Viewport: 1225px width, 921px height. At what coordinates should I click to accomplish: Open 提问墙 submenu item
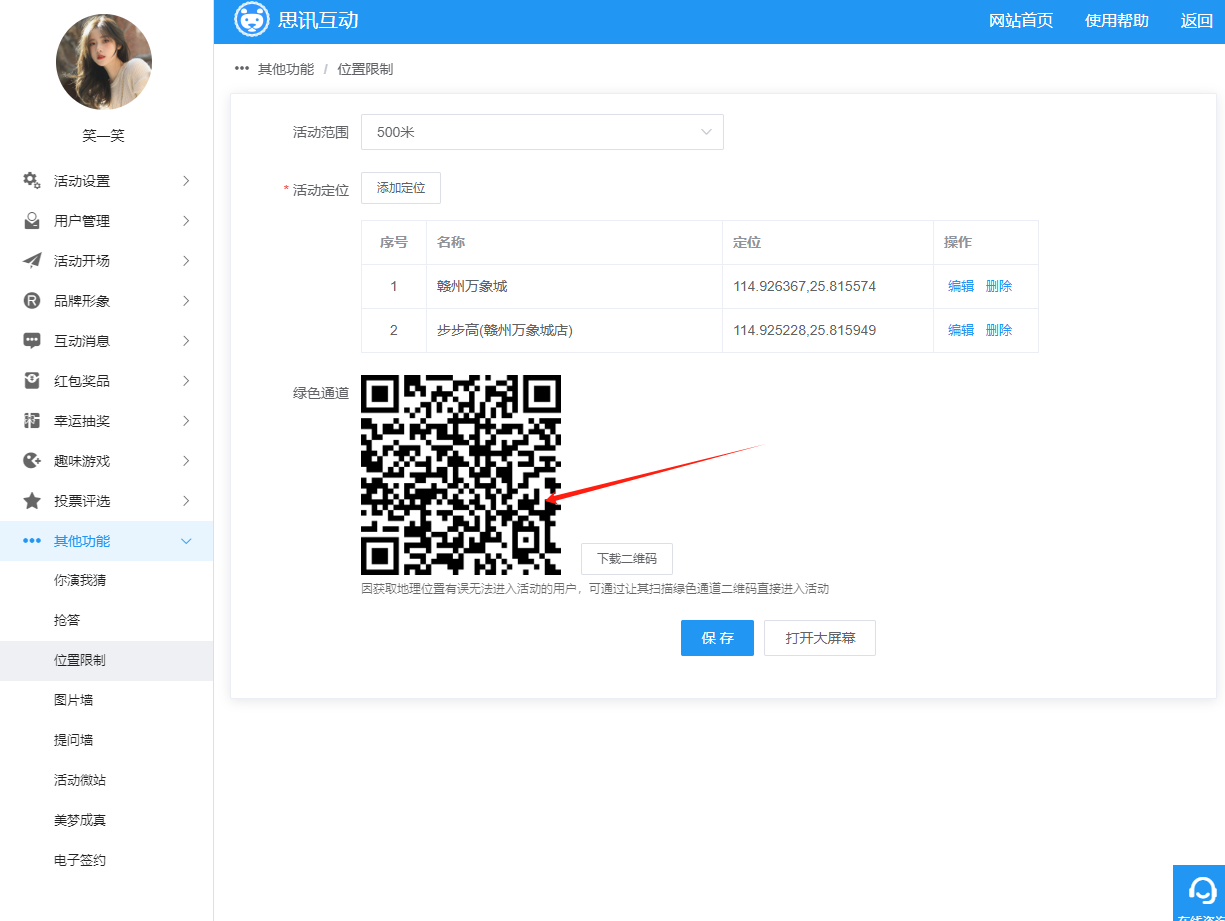(x=106, y=741)
